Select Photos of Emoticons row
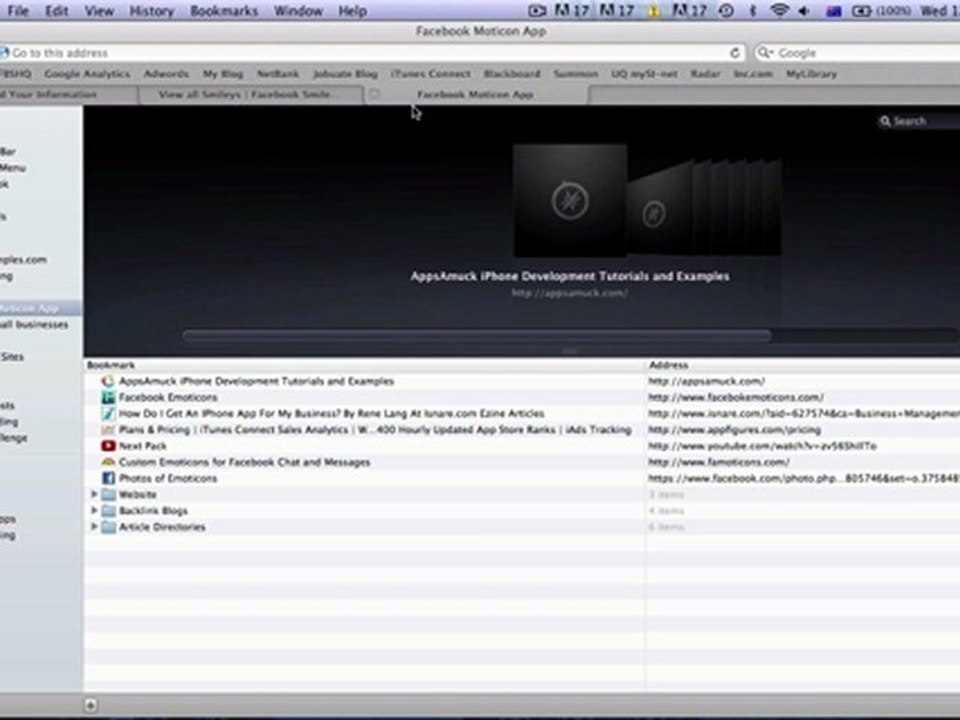Image resolution: width=960 pixels, height=720 pixels. point(522,478)
